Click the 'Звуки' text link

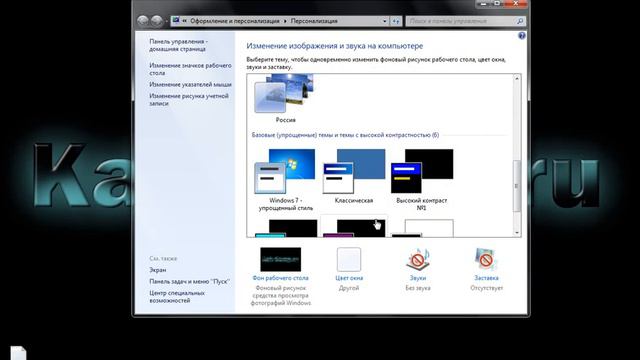[x=418, y=278]
